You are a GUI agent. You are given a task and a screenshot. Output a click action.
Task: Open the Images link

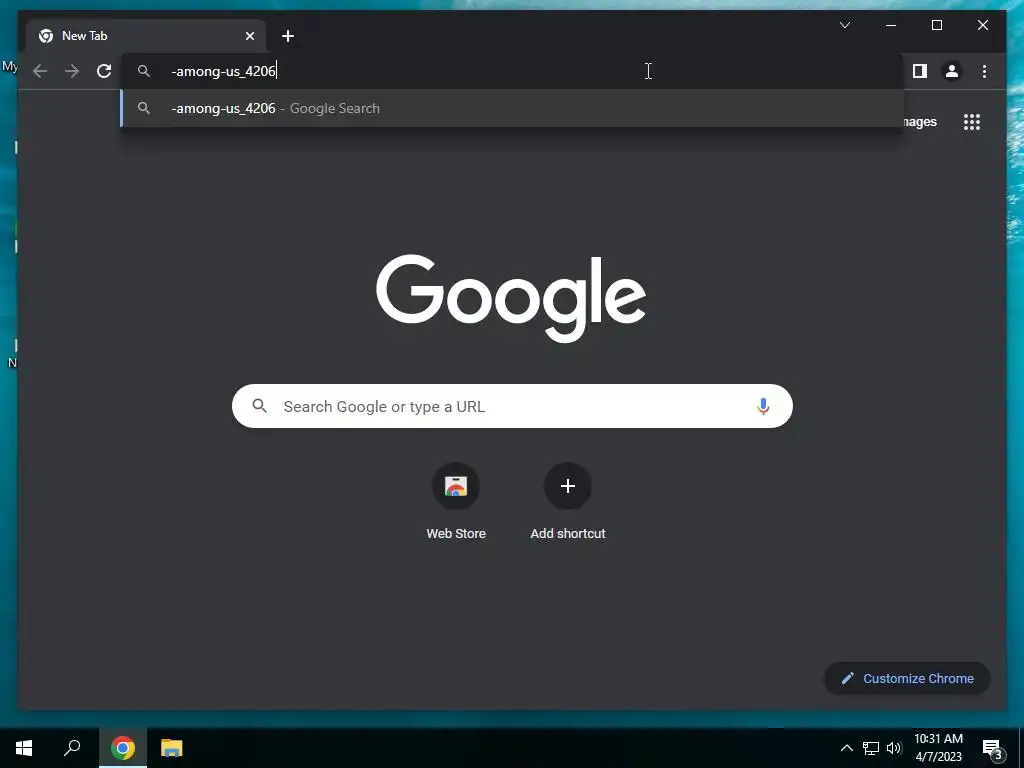pos(921,122)
